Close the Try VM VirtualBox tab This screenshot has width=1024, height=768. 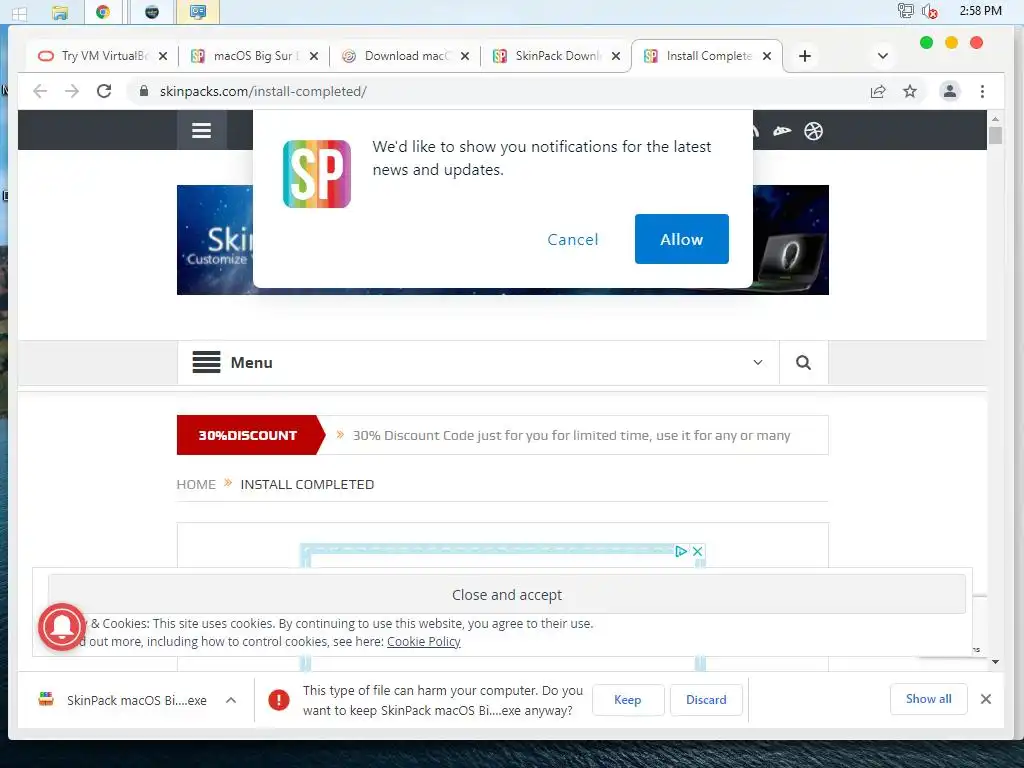click(163, 56)
